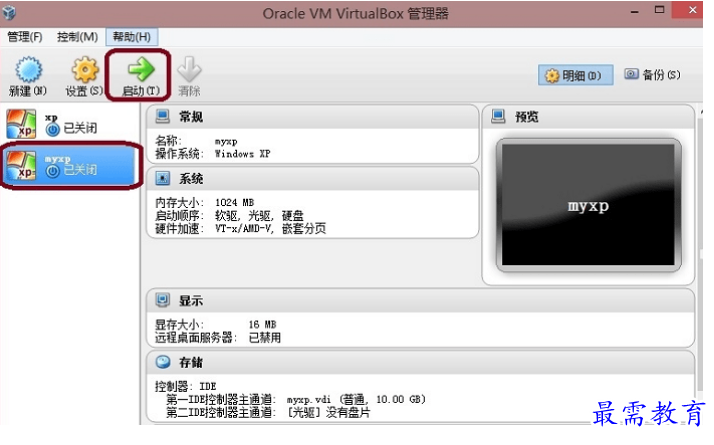Screen dimensions: 714x445
Task: Open the 帮助(H) menu
Action: tap(132, 36)
